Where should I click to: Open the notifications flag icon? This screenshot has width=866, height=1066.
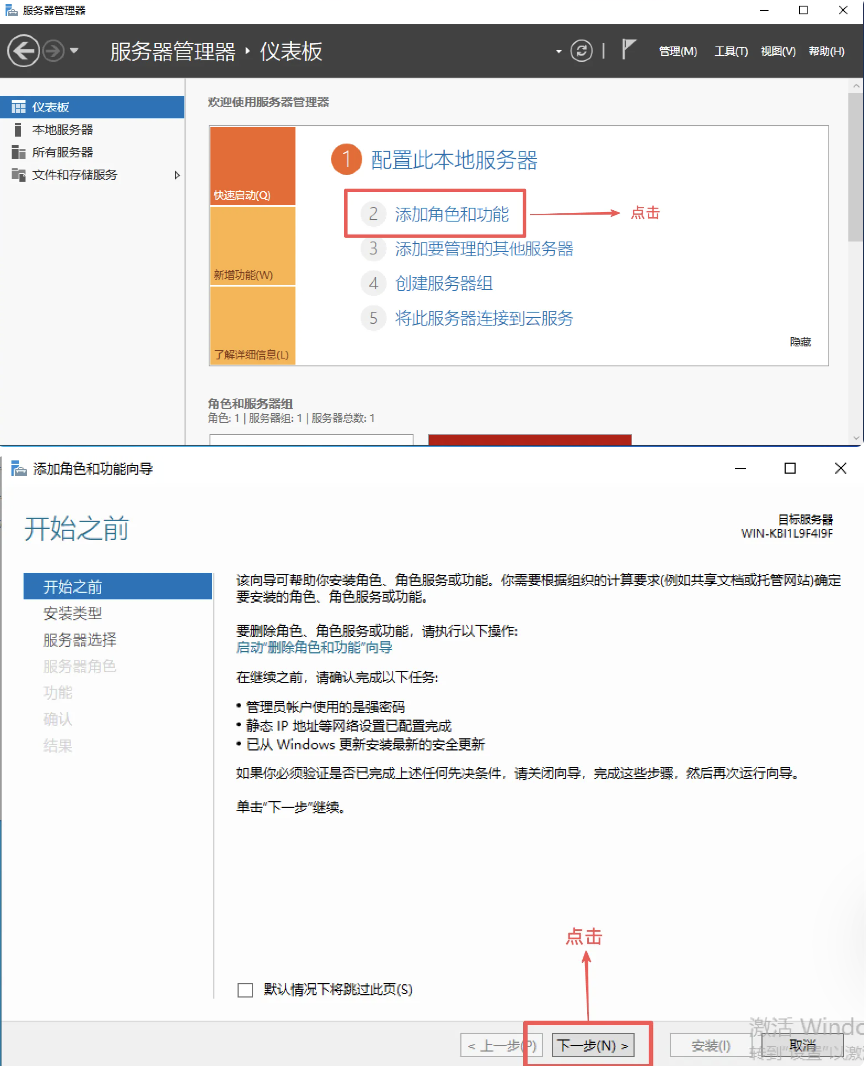pos(629,49)
